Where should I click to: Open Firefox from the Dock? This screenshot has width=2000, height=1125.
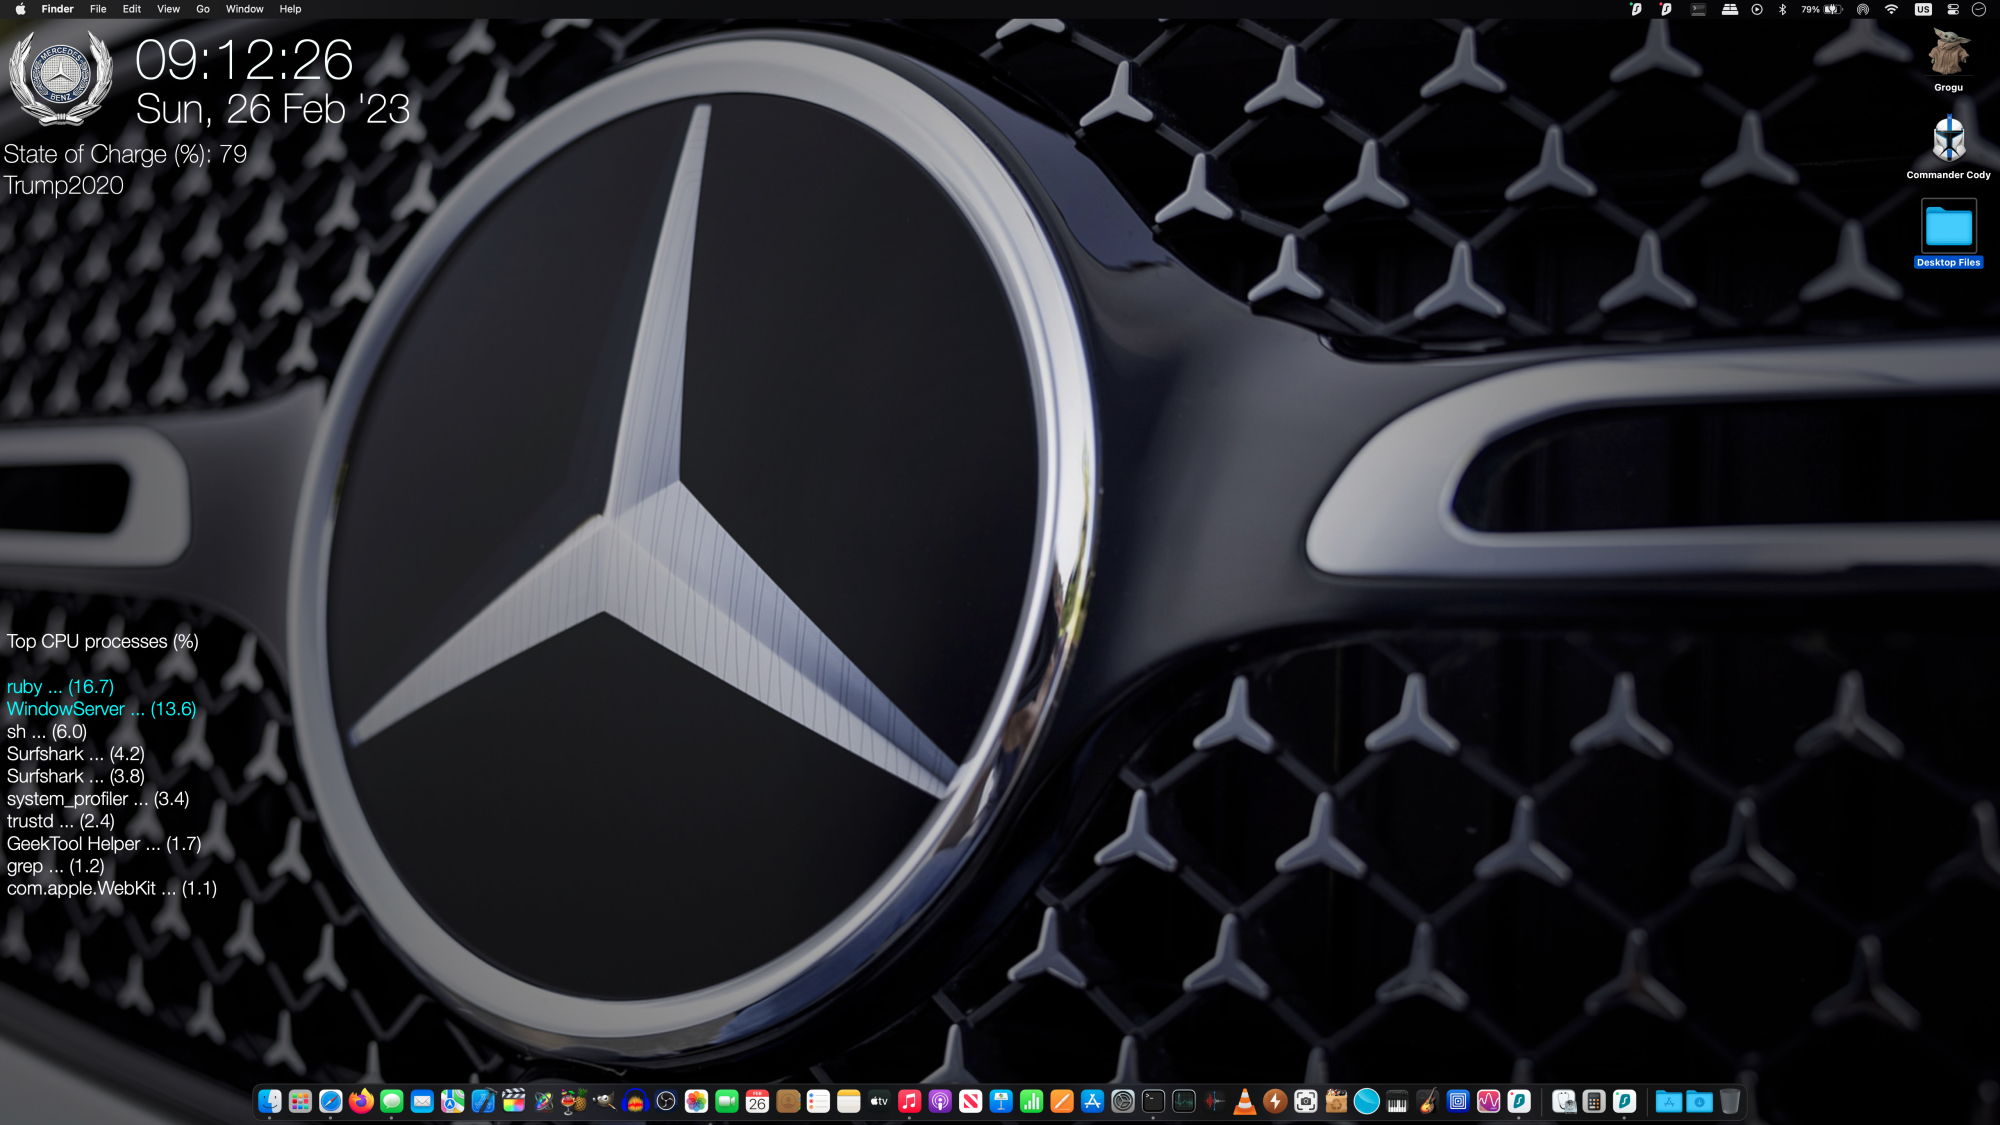coord(361,1101)
